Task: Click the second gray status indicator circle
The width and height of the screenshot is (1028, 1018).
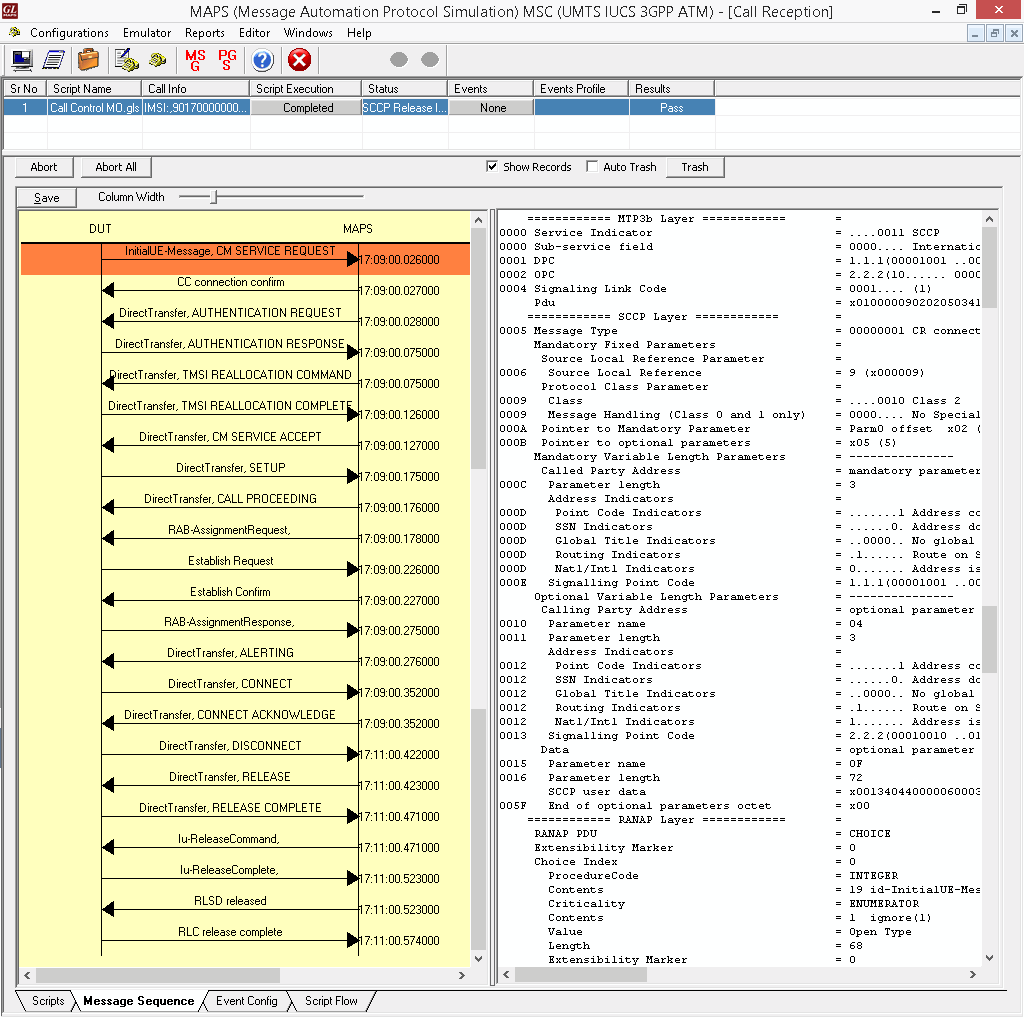Action: (430, 60)
